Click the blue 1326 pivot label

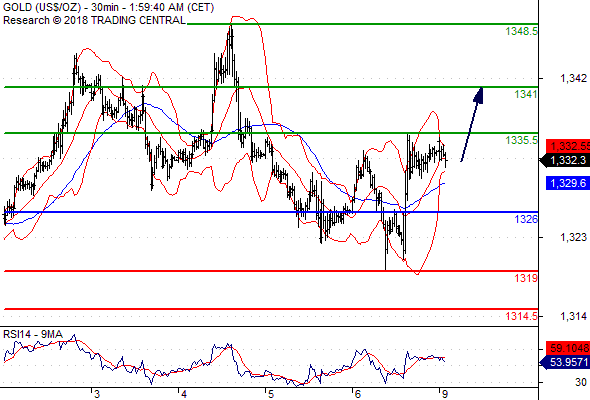pos(526,219)
